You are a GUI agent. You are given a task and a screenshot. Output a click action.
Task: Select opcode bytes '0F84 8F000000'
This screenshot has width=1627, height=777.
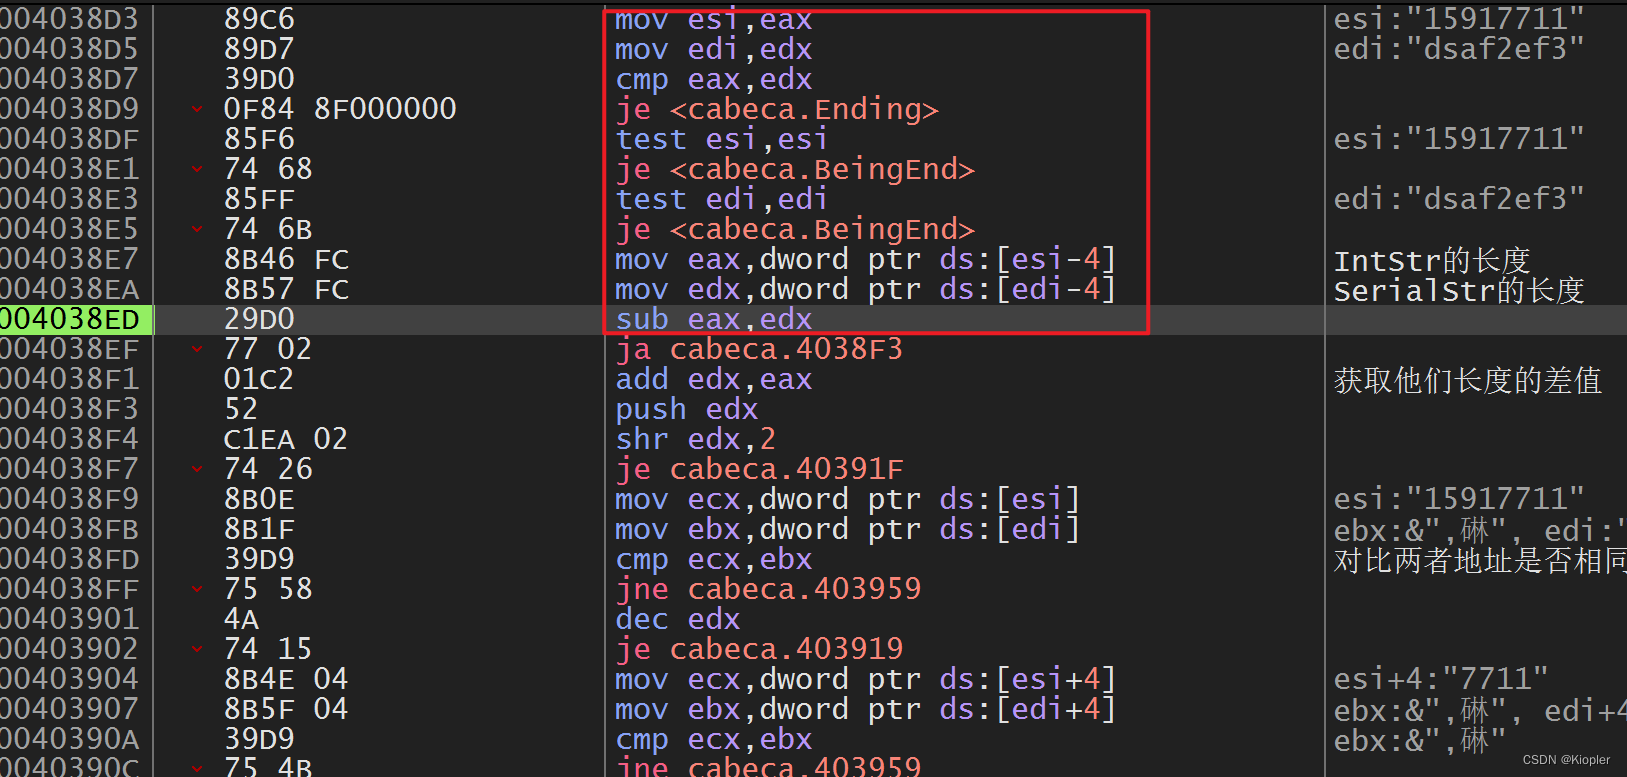pos(340,109)
